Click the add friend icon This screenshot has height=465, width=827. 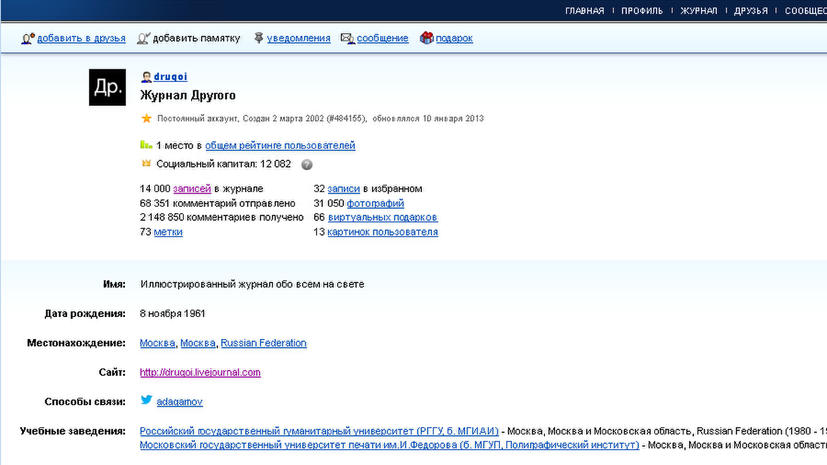(x=28, y=38)
